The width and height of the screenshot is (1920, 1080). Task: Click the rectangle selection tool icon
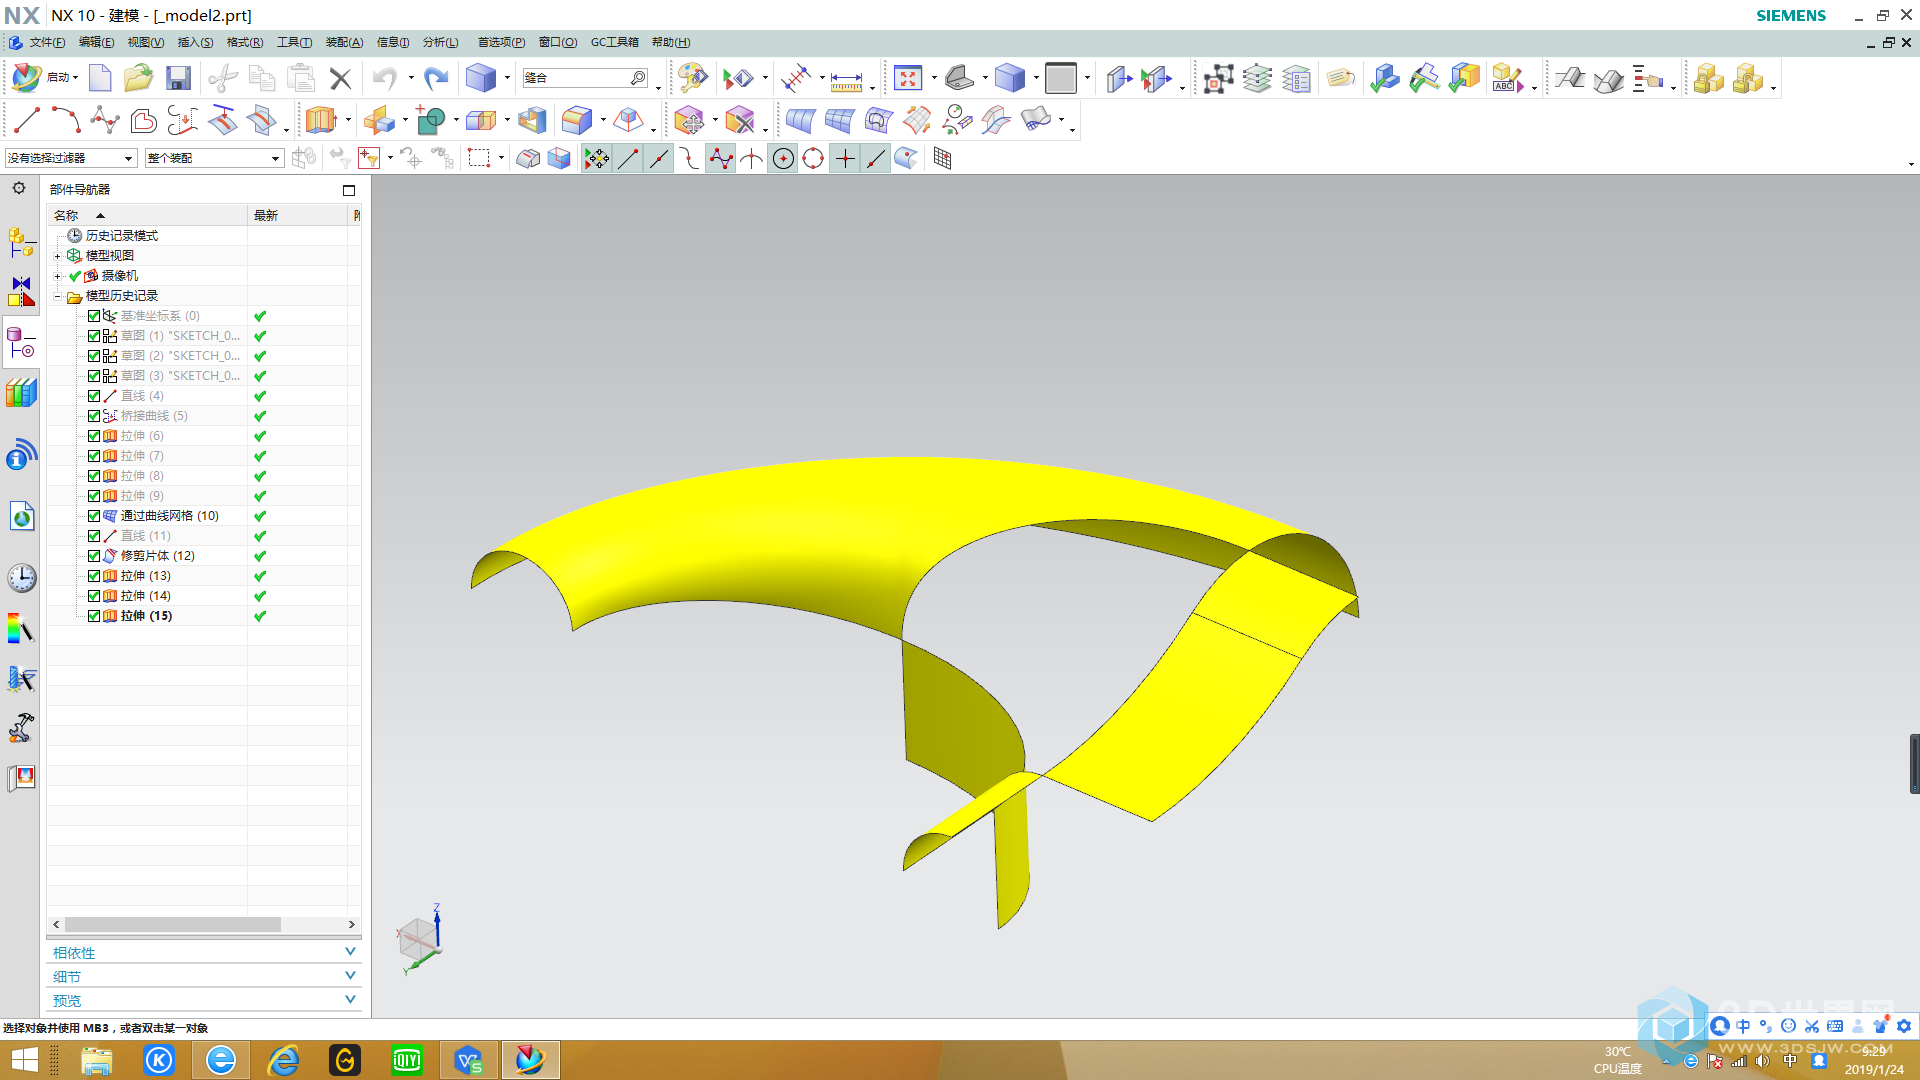pos(479,158)
